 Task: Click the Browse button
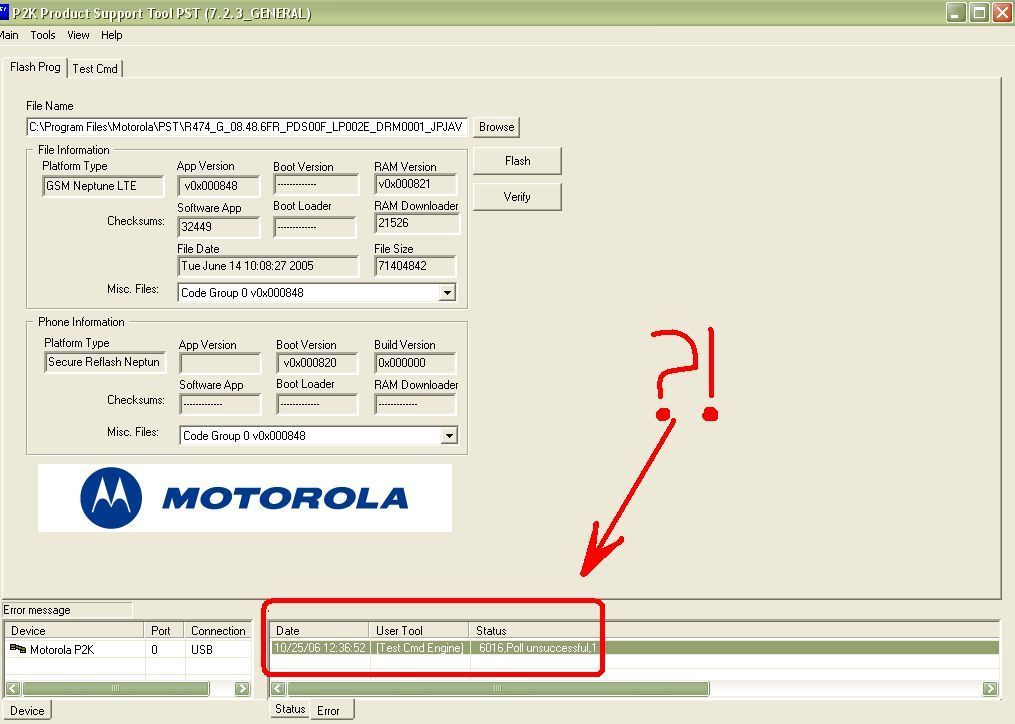pyautogui.click(x=496, y=127)
